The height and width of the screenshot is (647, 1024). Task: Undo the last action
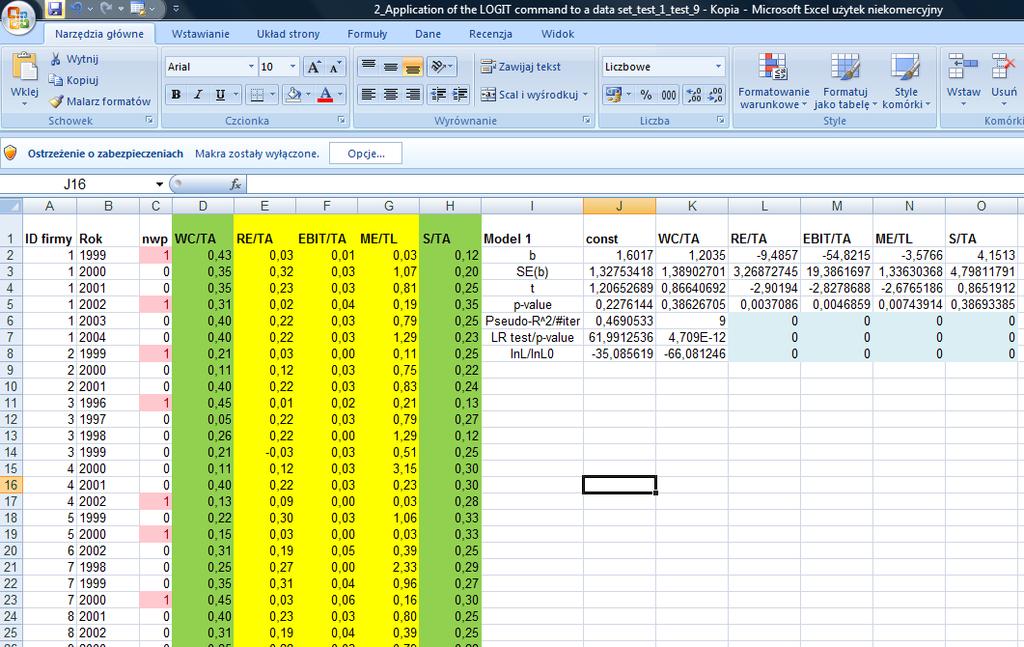pos(76,8)
